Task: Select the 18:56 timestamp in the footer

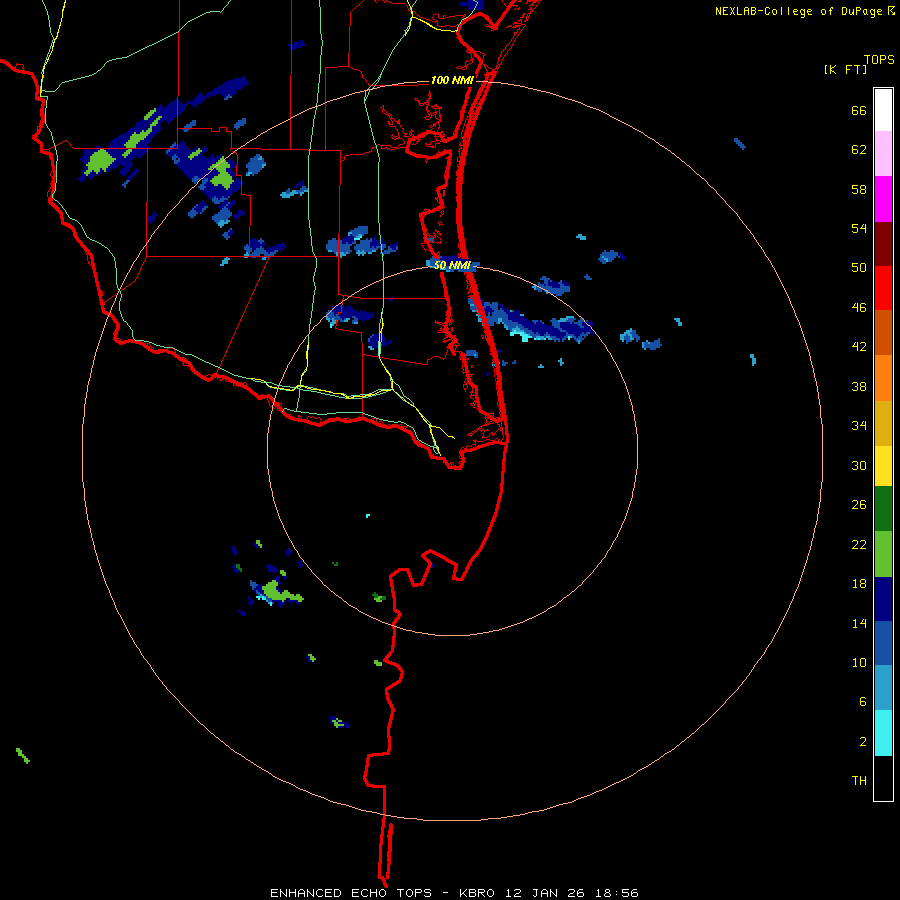Action: point(615,893)
